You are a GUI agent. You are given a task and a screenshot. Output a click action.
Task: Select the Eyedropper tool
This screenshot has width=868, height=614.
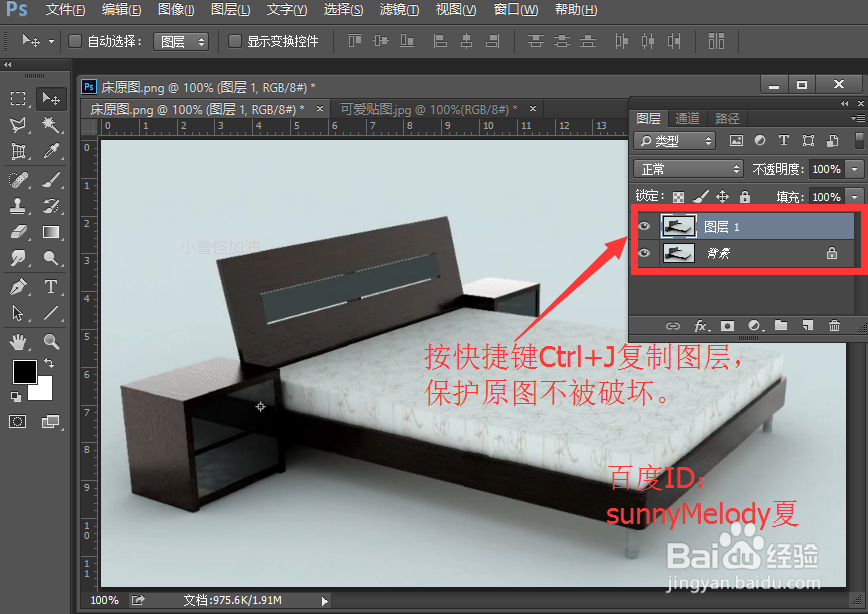tap(51, 151)
